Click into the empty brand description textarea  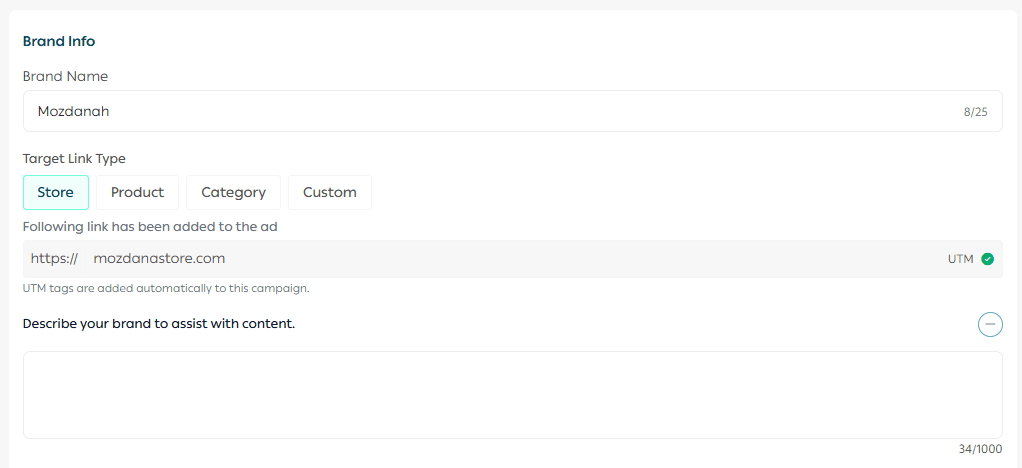pyautogui.click(x=512, y=394)
